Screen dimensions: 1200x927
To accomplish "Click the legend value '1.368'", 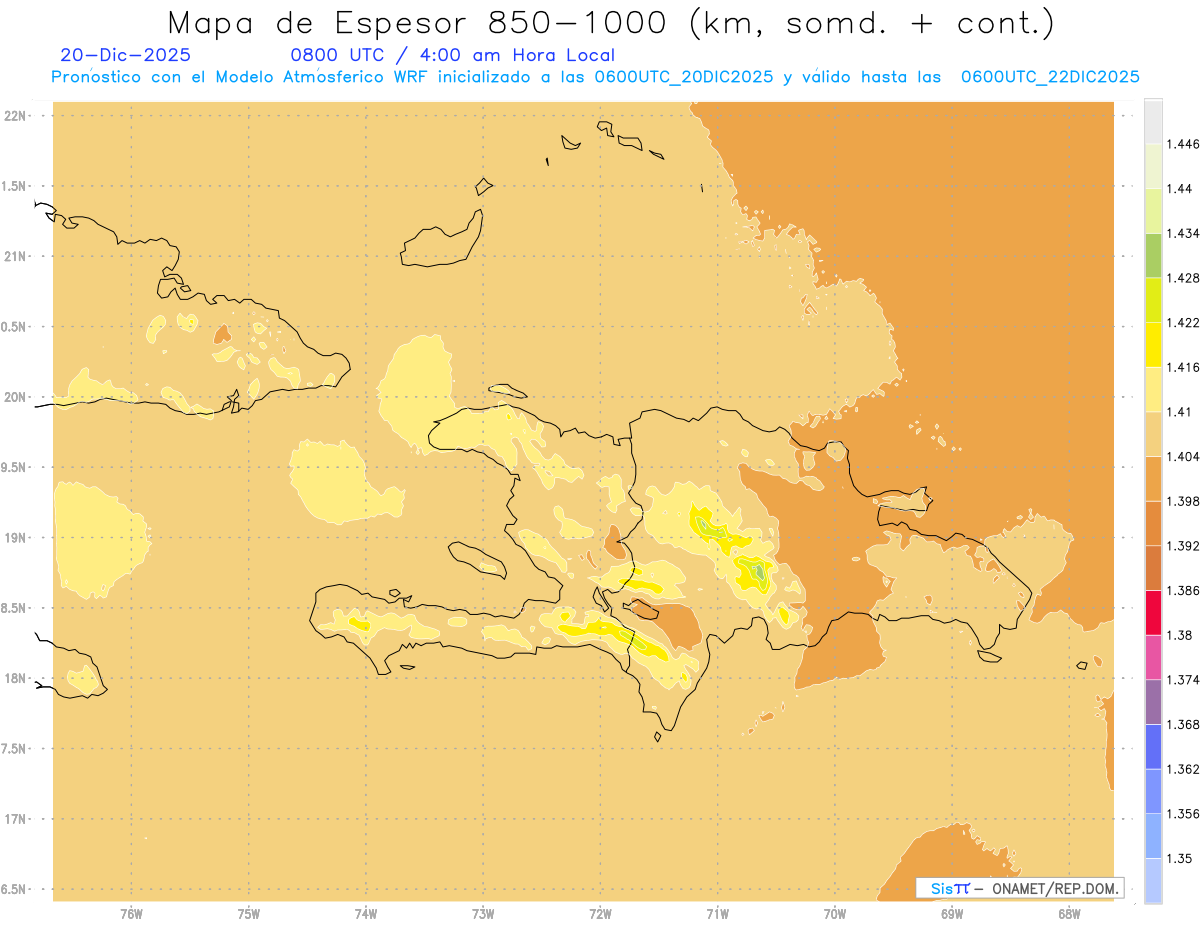I will click(1183, 724).
